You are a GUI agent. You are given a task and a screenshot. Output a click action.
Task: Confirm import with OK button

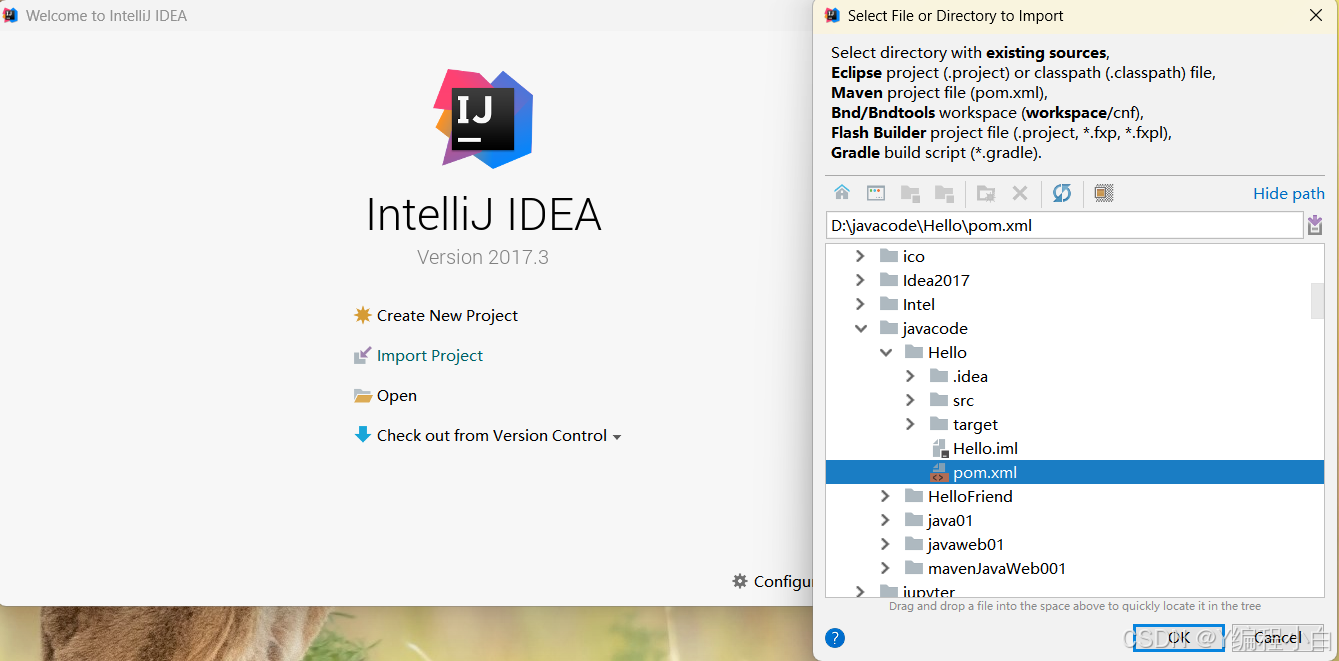1178,638
